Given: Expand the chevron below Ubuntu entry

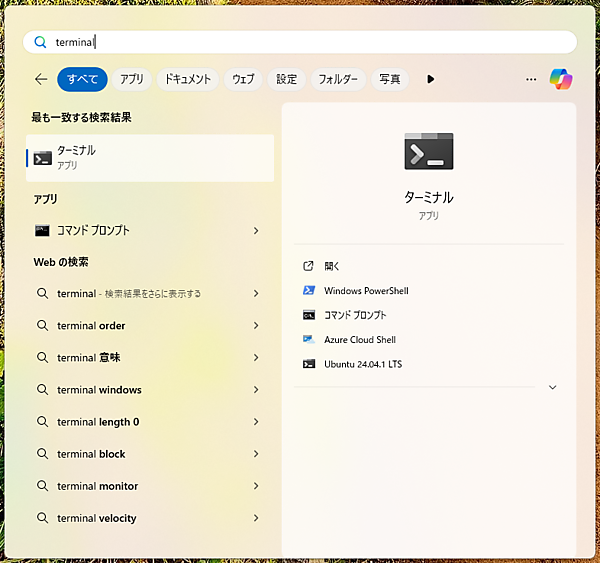Looking at the screenshot, I should tap(552, 388).
